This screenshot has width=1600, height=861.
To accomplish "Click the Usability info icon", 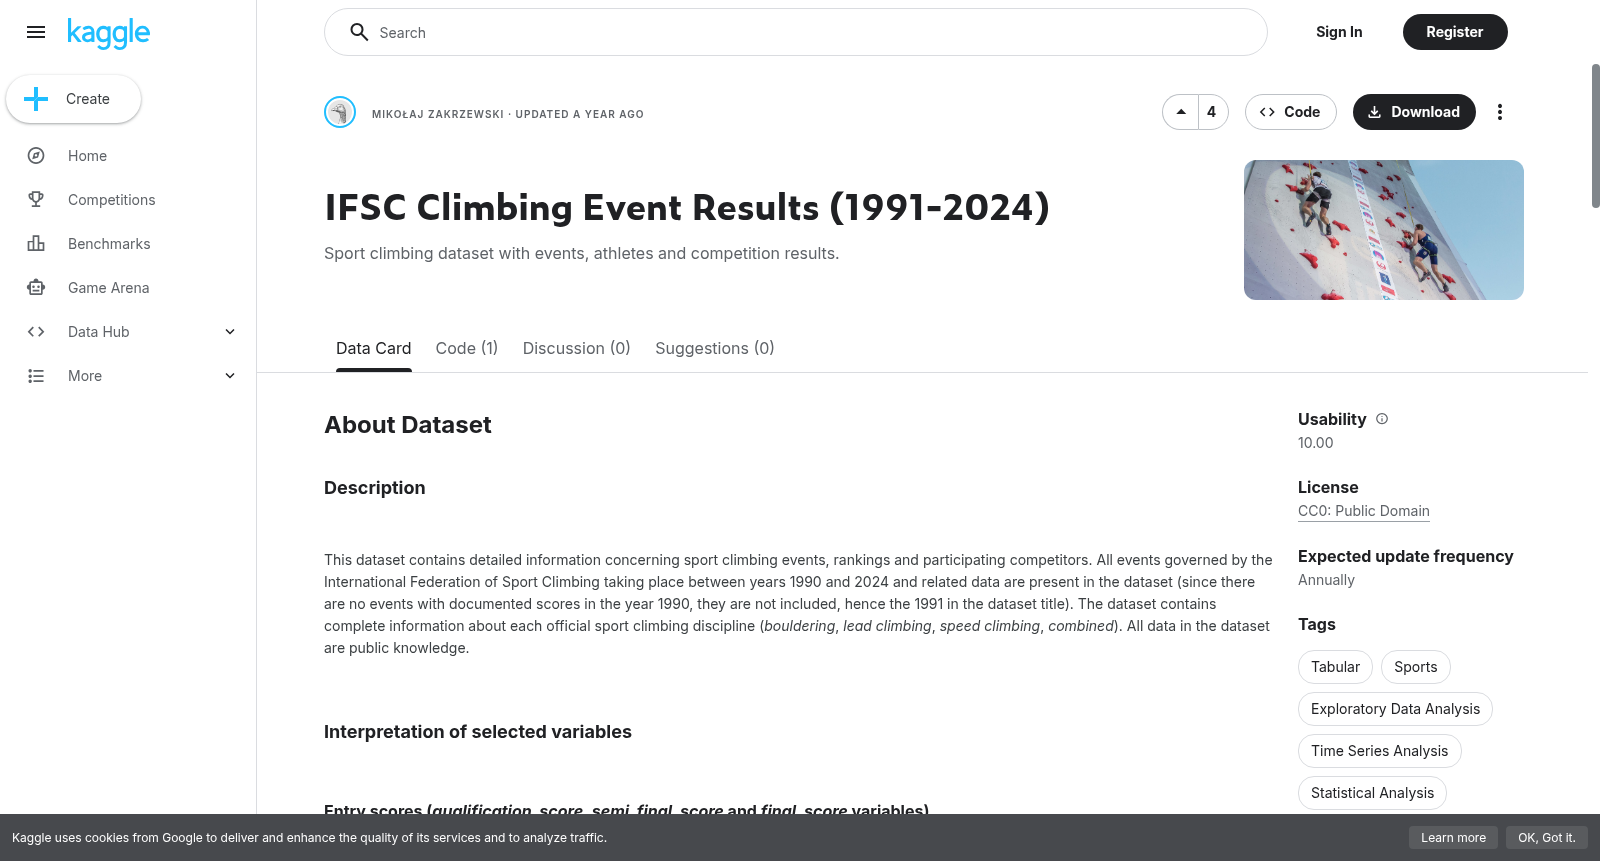I will tap(1382, 419).
